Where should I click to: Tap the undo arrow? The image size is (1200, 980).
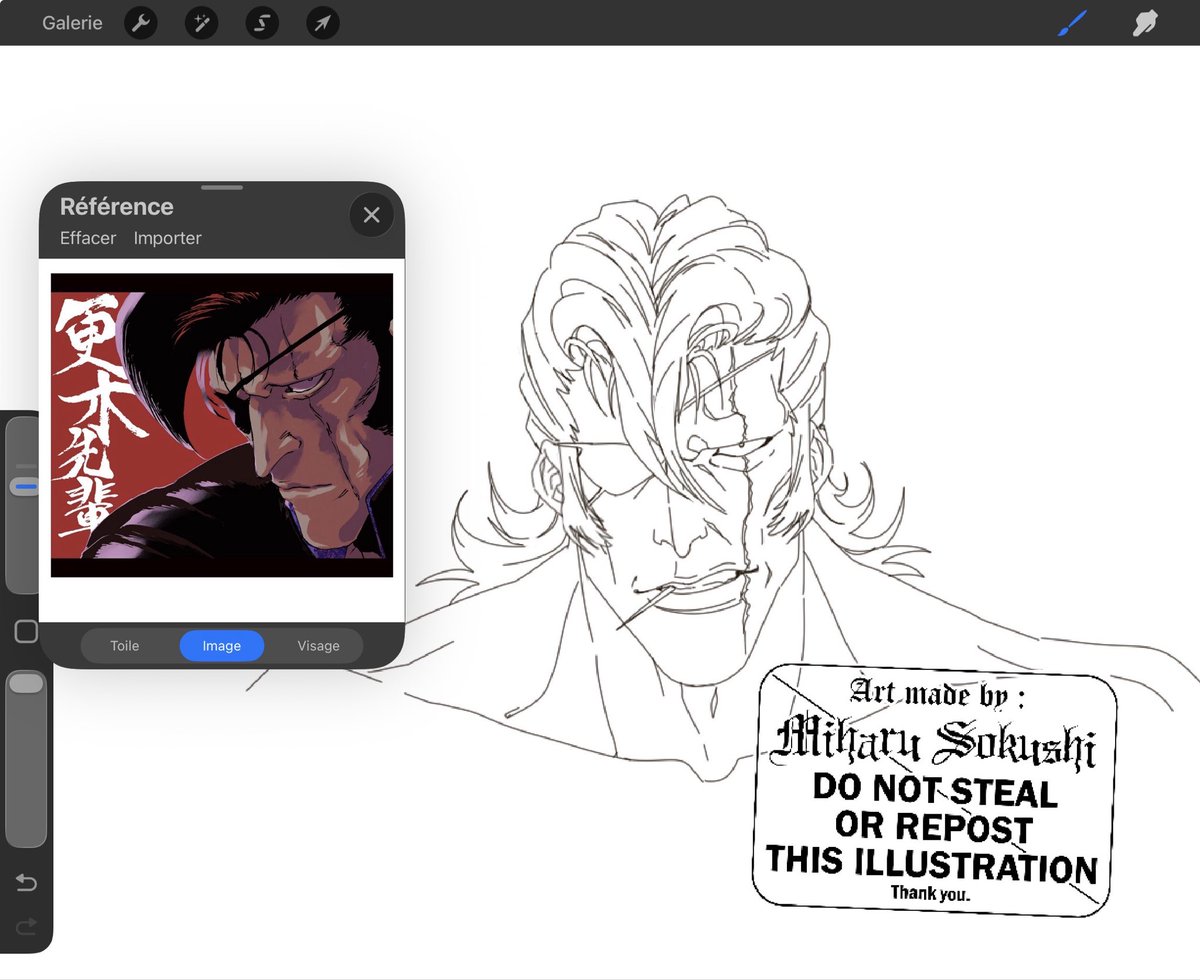26,882
